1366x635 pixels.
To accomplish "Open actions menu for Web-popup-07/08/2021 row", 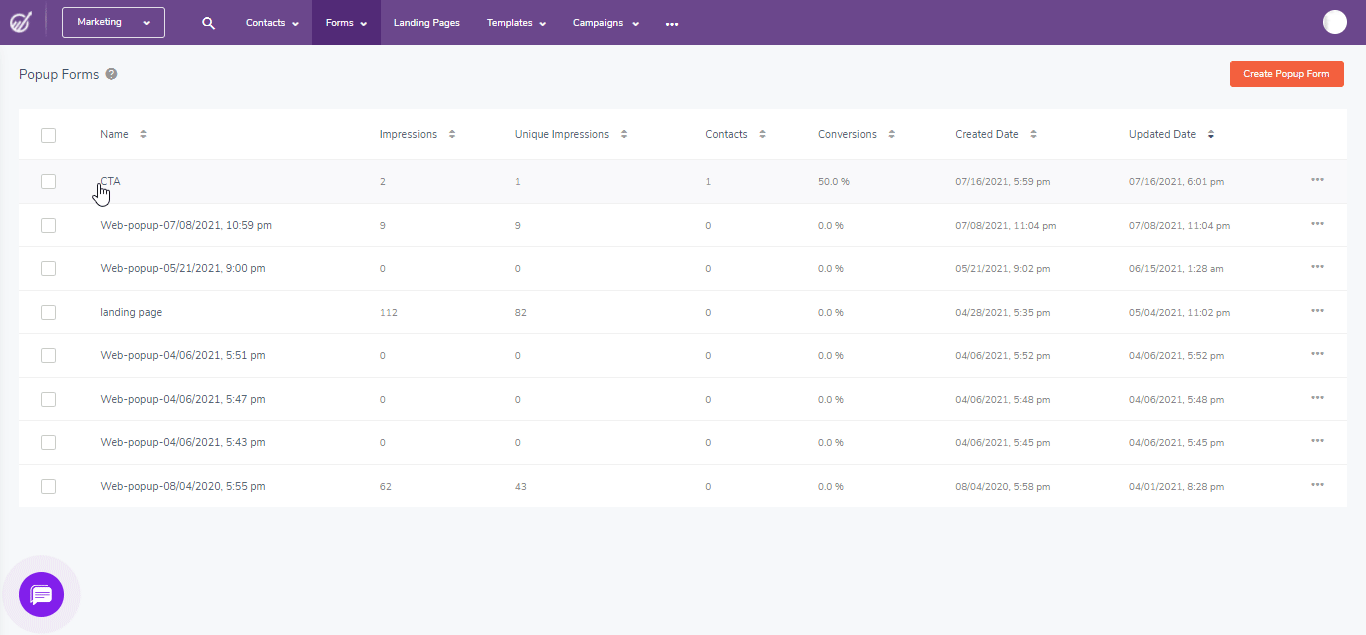I will (1317, 224).
